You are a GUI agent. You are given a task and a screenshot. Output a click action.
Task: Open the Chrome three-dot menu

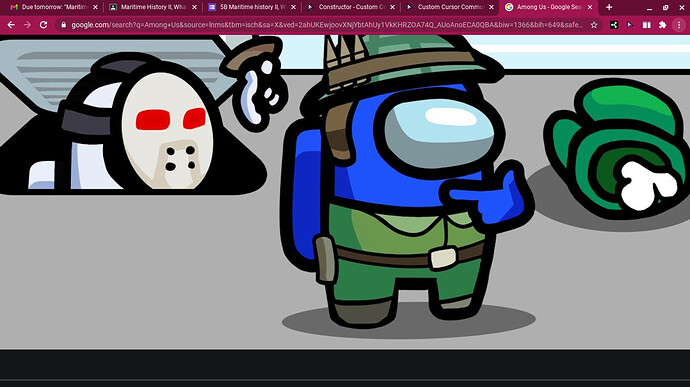679,25
